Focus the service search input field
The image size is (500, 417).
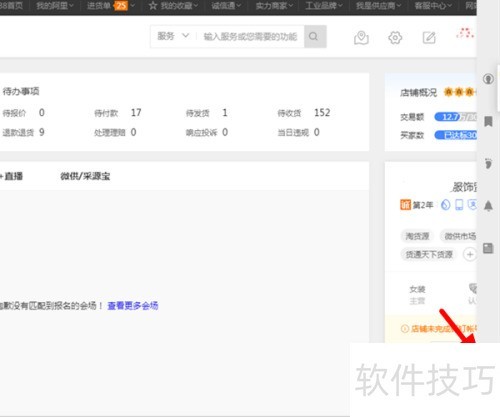251,36
